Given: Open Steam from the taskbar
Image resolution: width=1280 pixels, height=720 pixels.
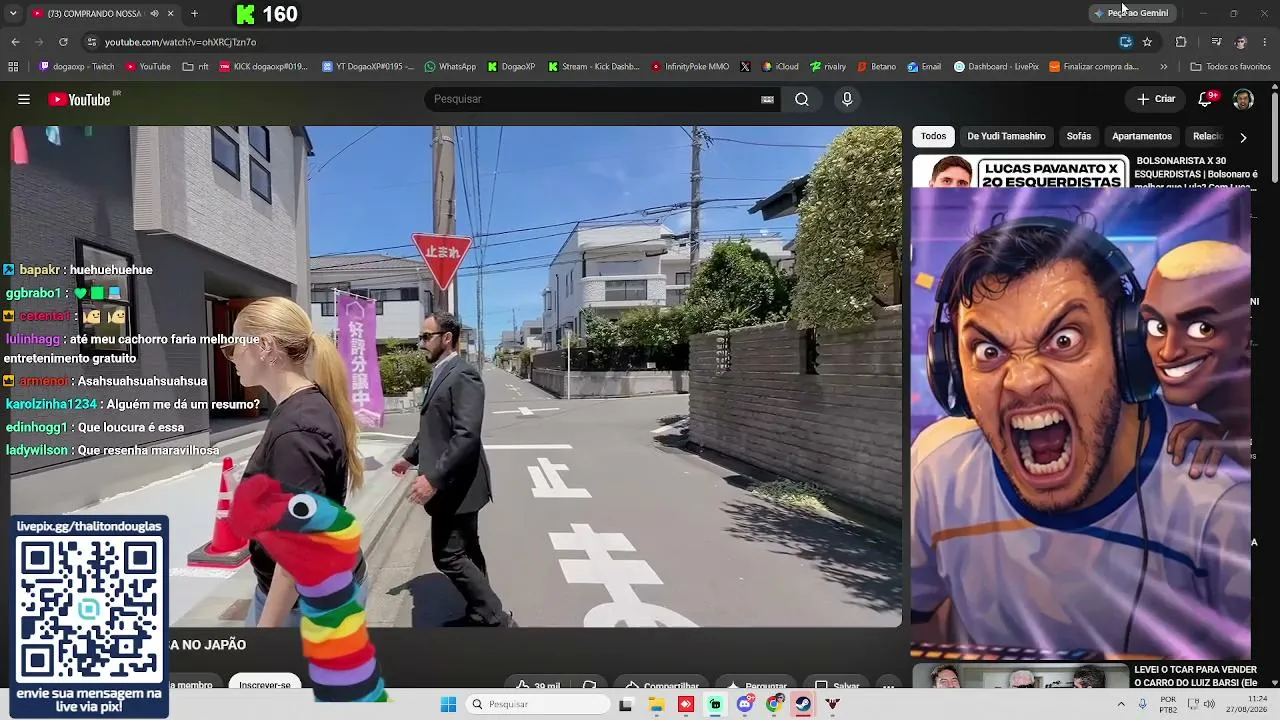Looking at the screenshot, I should coord(803,704).
